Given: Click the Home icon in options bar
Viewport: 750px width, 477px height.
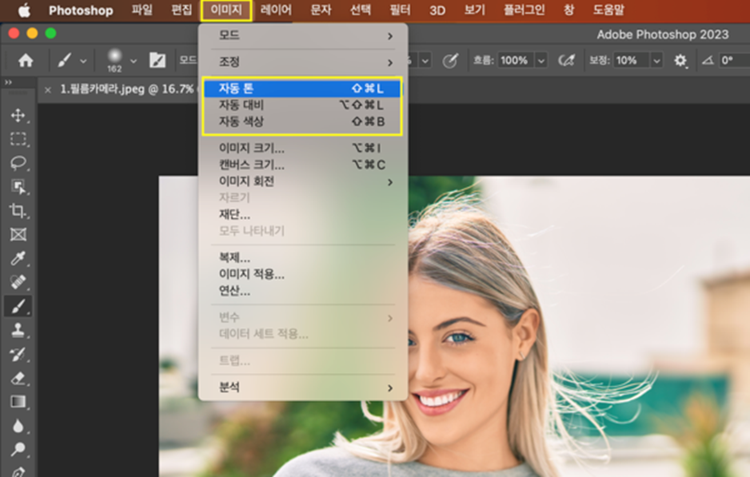Looking at the screenshot, I should [25, 60].
